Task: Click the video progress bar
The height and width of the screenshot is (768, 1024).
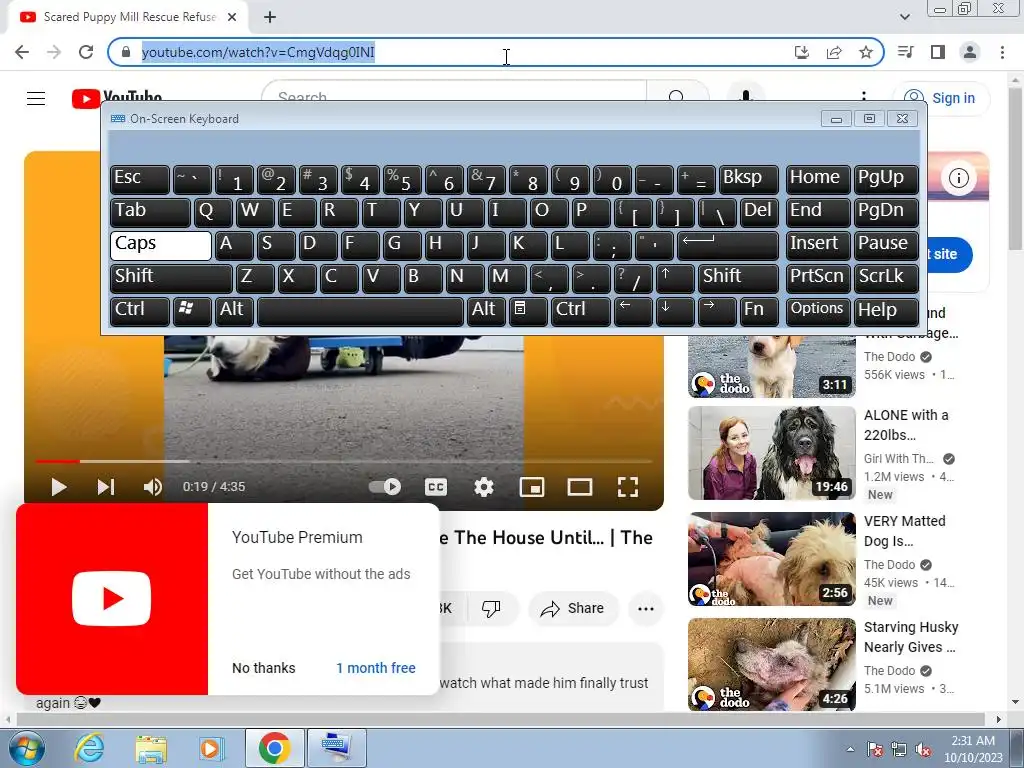Action: pyautogui.click(x=344, y=461)
